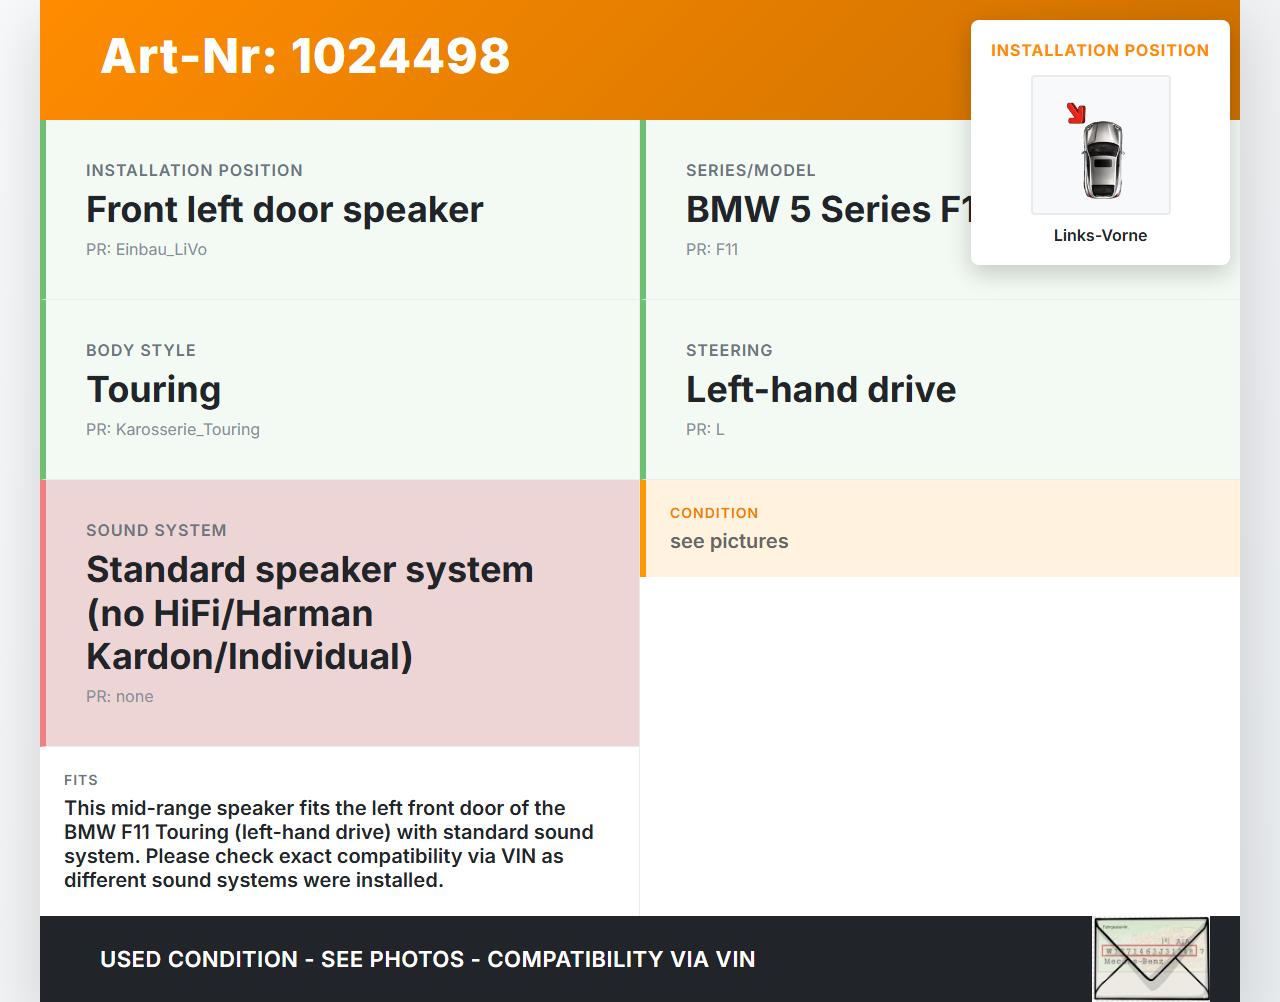Click the PR: F11 code text

712,249
